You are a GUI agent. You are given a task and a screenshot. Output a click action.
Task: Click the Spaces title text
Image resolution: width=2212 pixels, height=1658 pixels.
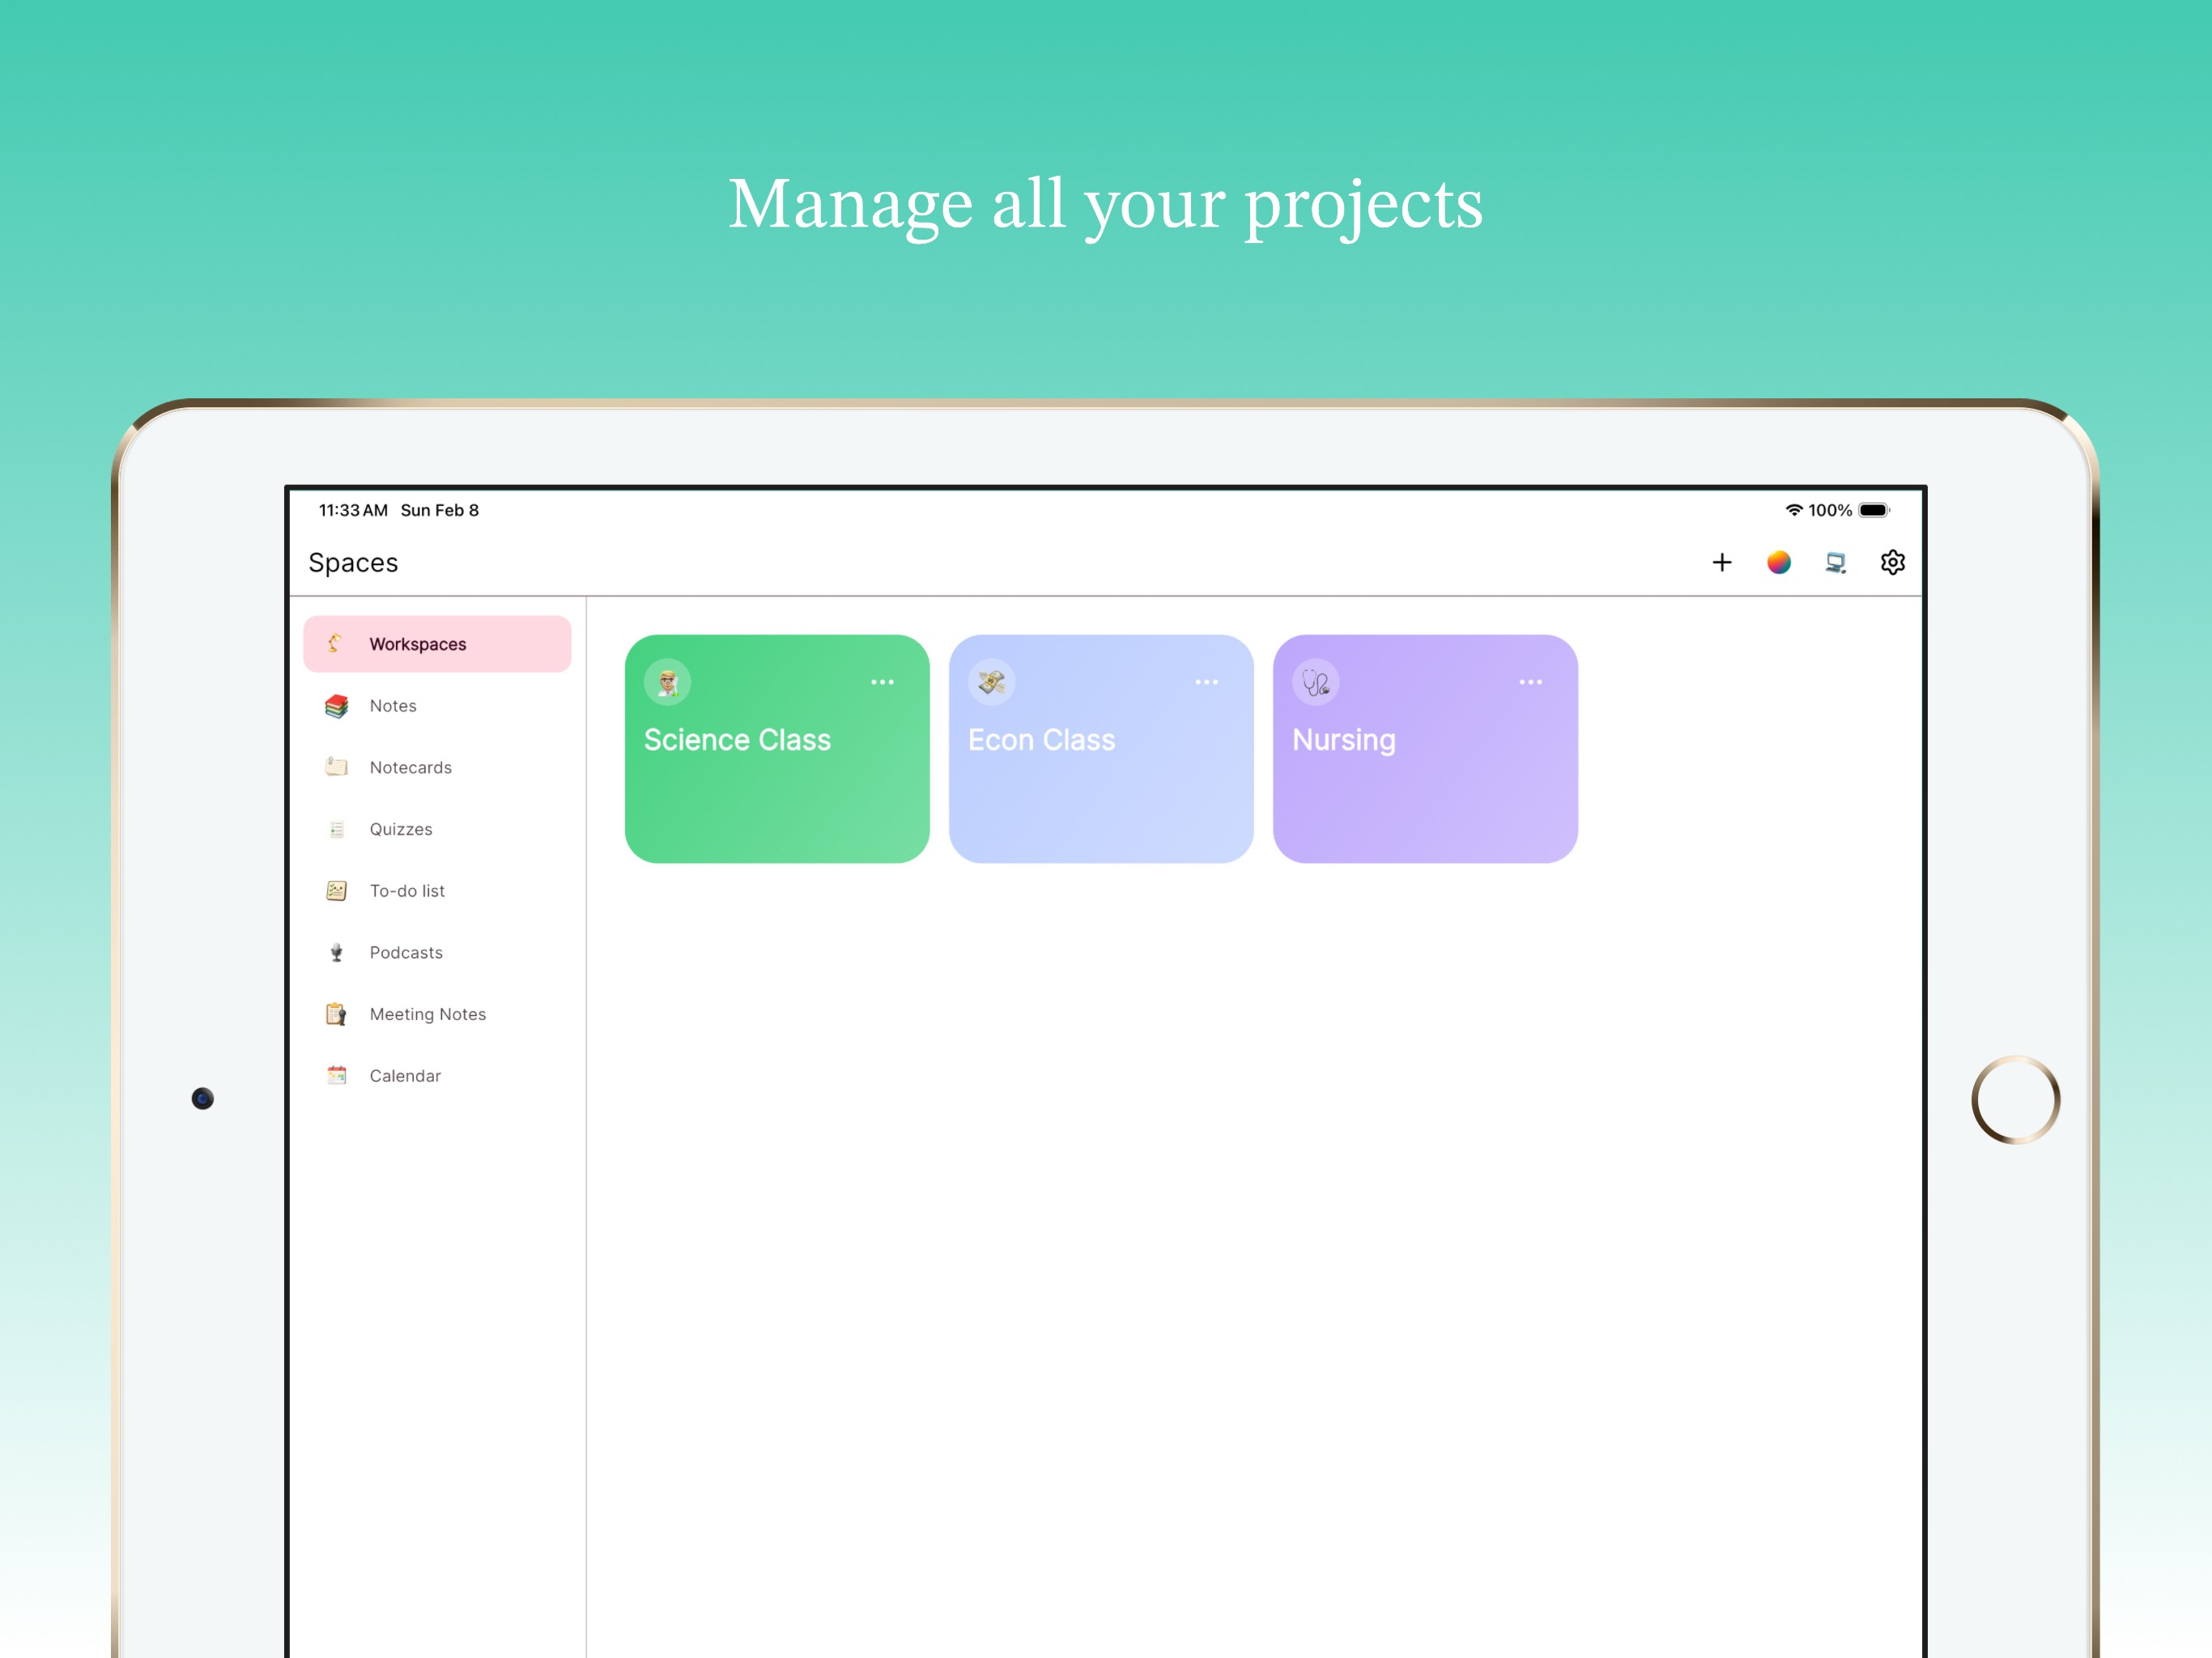353,563
